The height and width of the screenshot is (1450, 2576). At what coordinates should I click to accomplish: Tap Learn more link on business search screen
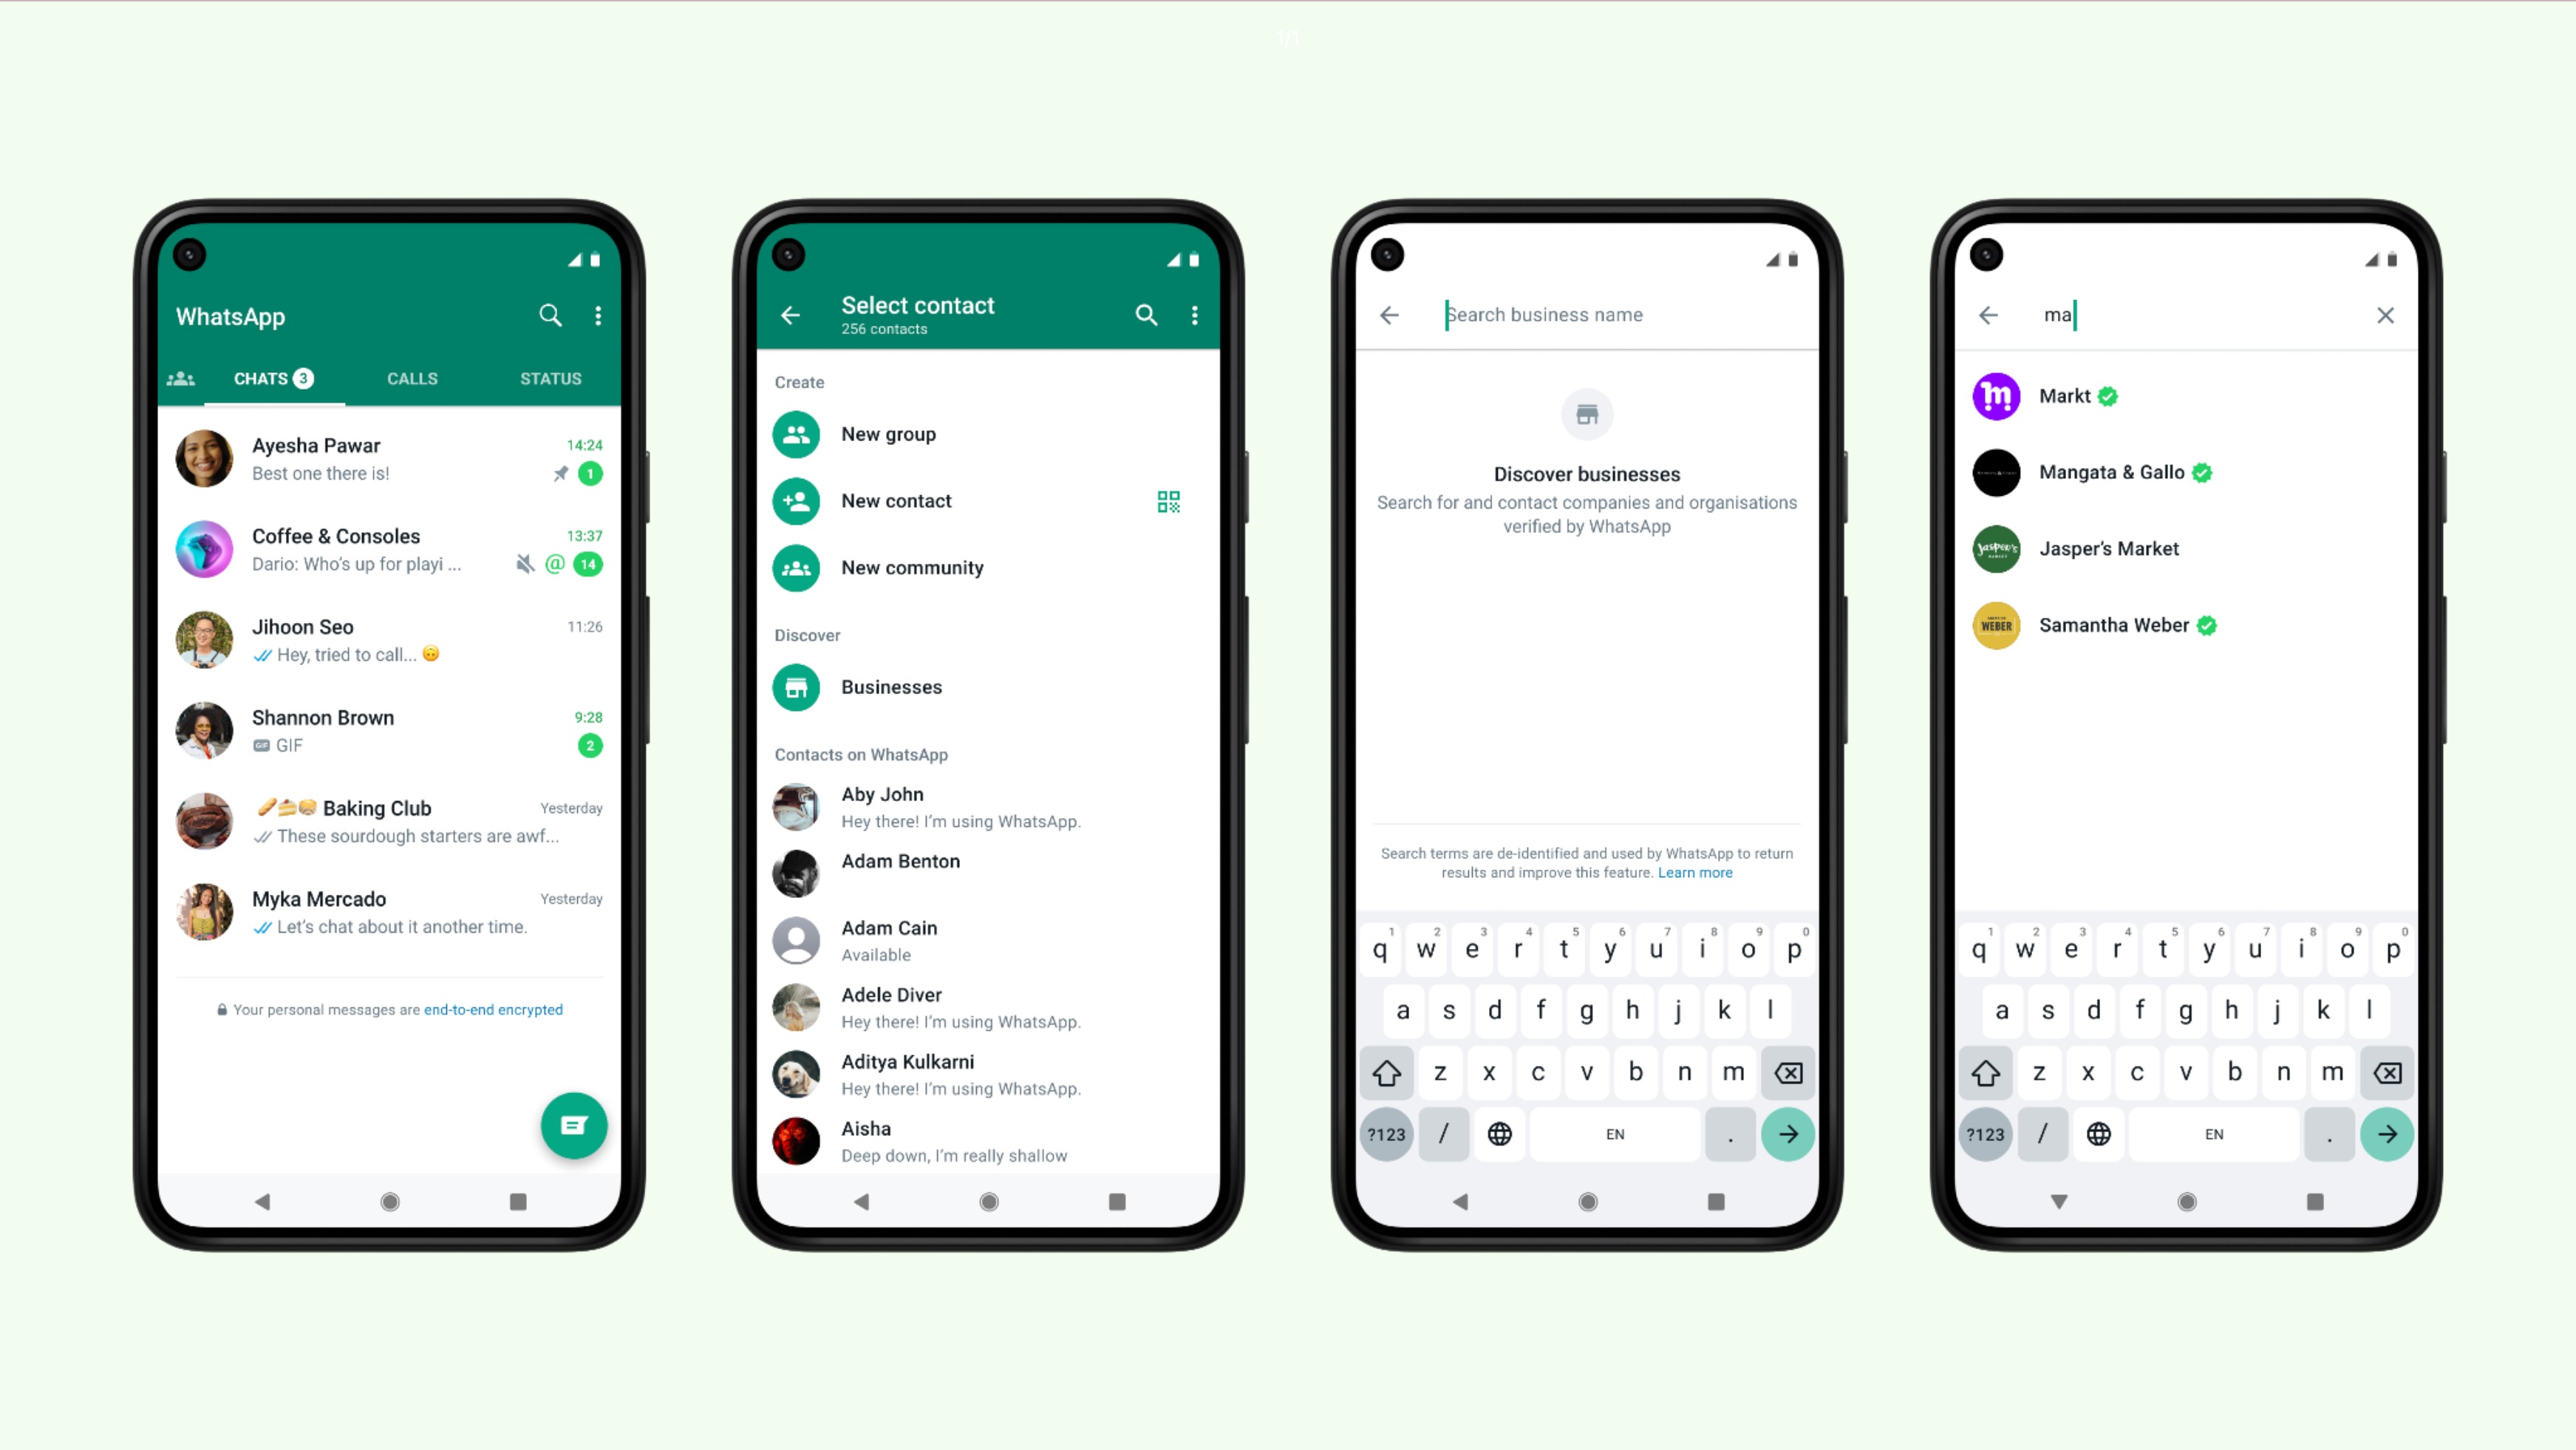pos(1693,871)
